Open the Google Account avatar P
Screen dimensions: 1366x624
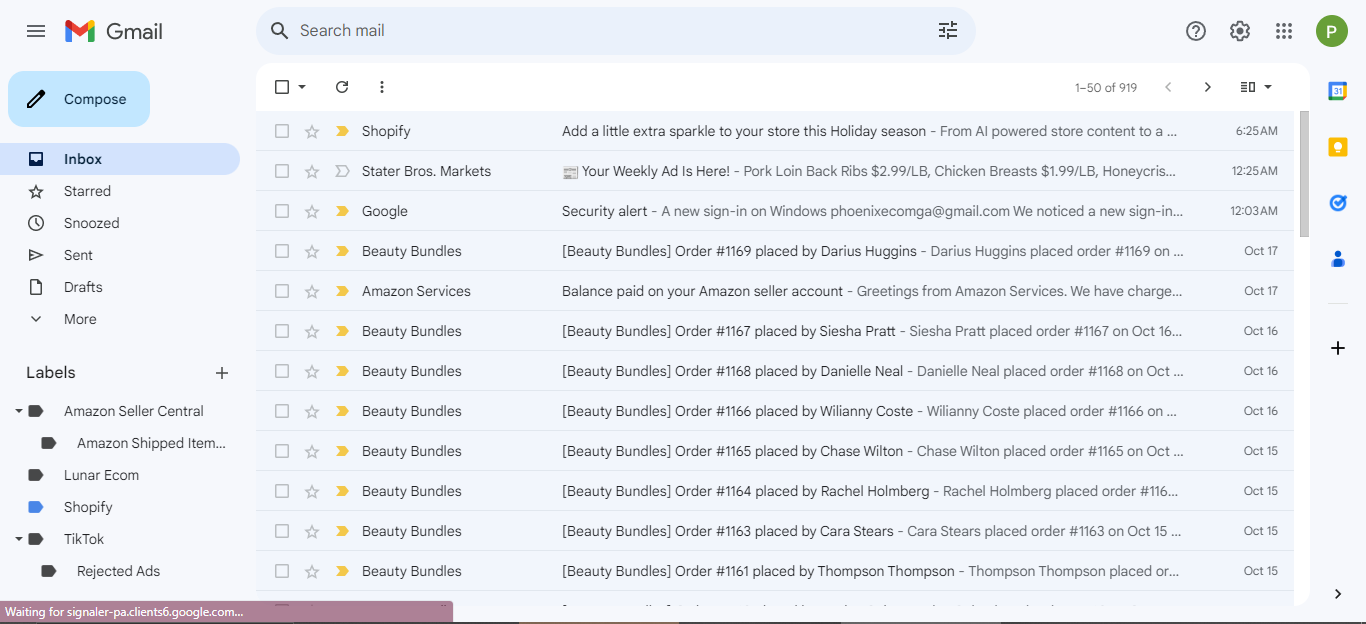click(x=1332, y=31)
